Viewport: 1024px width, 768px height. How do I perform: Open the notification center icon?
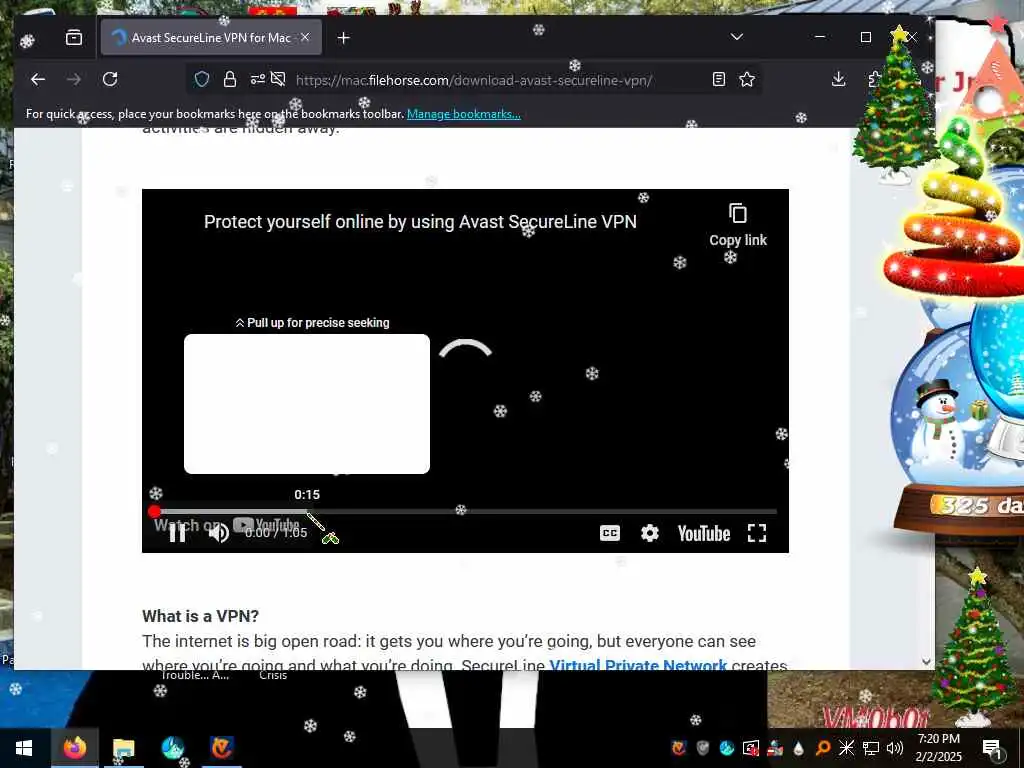coord(992,748)
